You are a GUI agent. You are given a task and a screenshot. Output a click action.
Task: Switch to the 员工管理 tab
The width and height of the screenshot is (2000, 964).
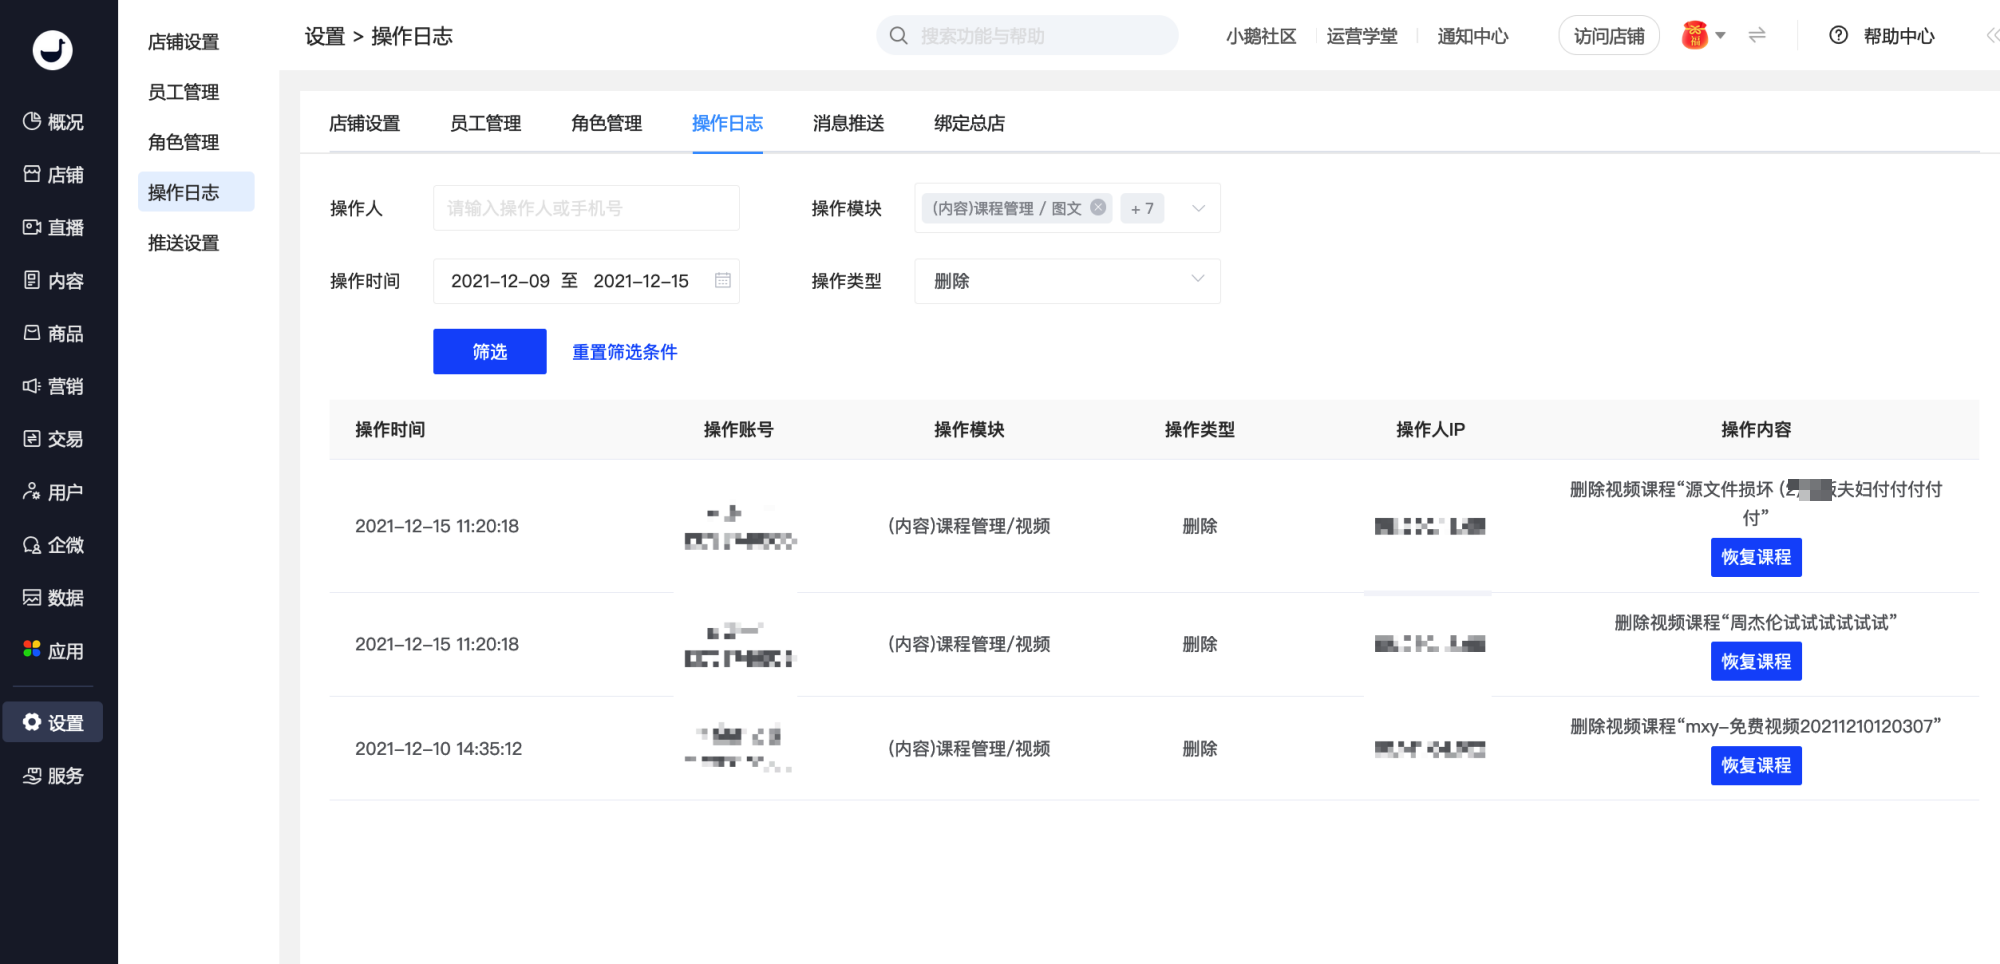485,123
